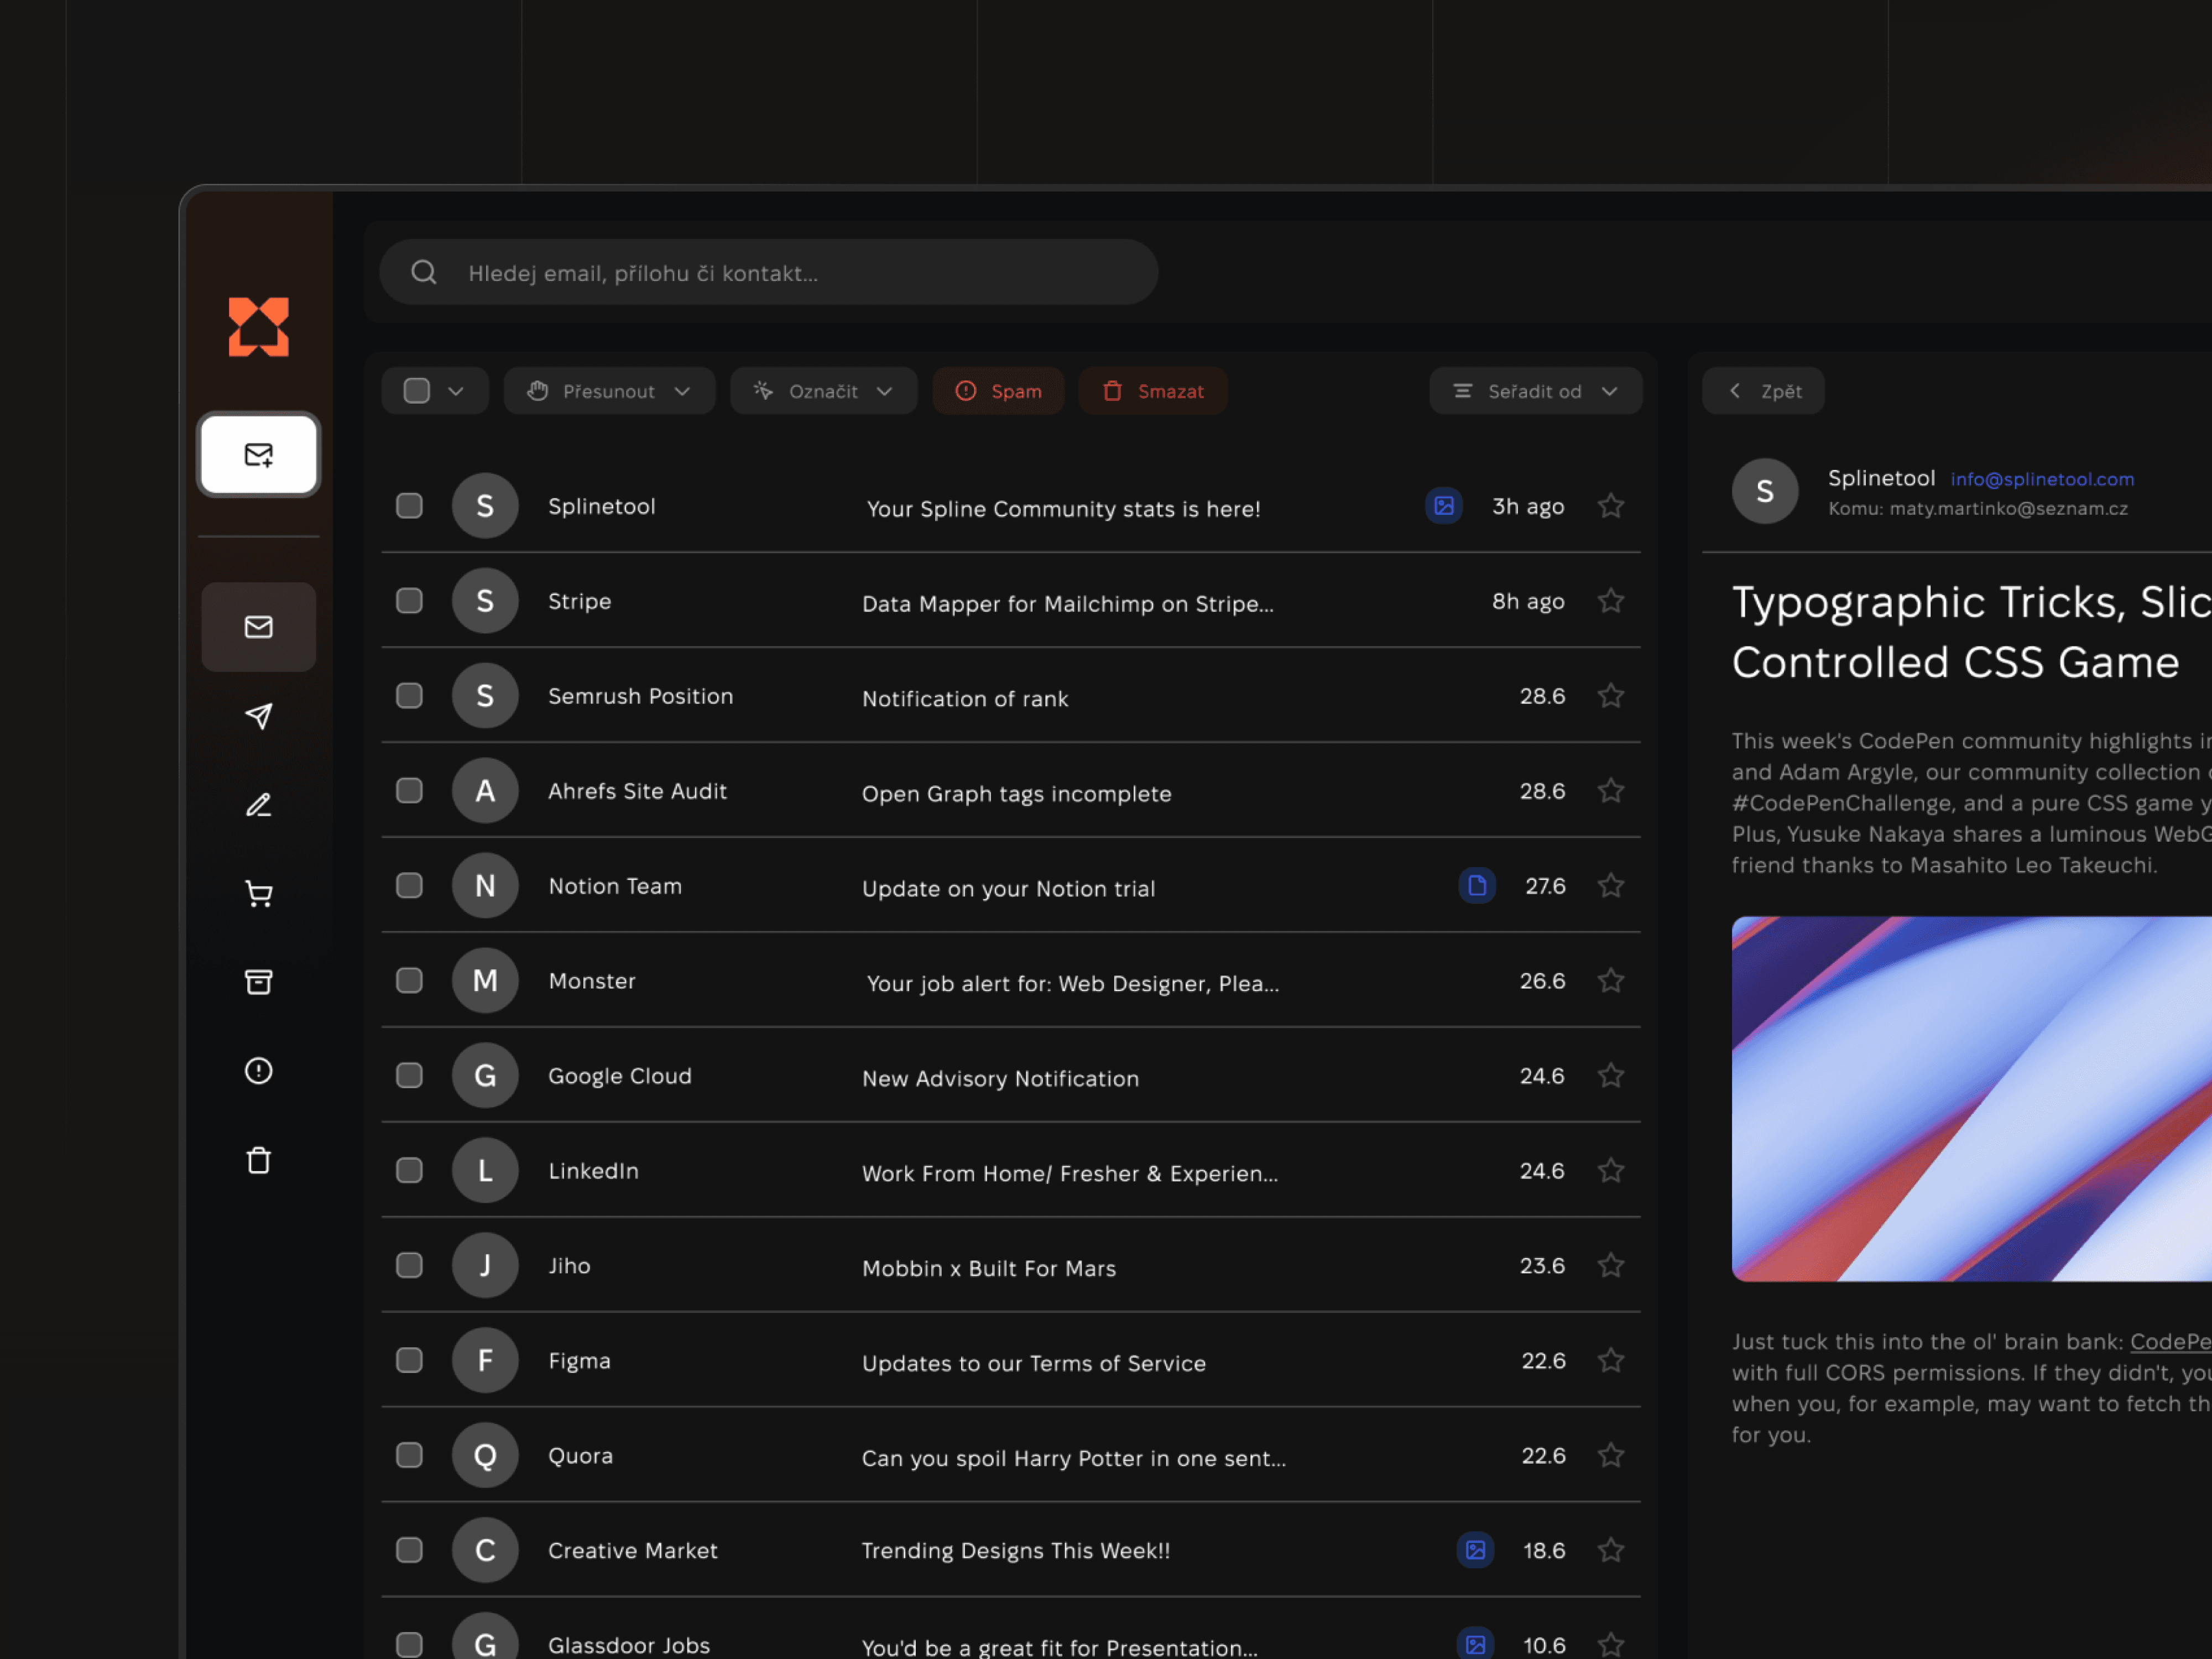This screenshot has width=2212, height=1659.
Task: Select the Google Cloud email checkbox
Action: 409,1076
